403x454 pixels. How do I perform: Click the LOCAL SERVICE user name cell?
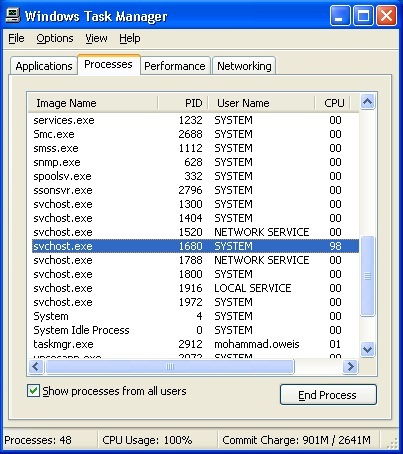click(253, 288)
